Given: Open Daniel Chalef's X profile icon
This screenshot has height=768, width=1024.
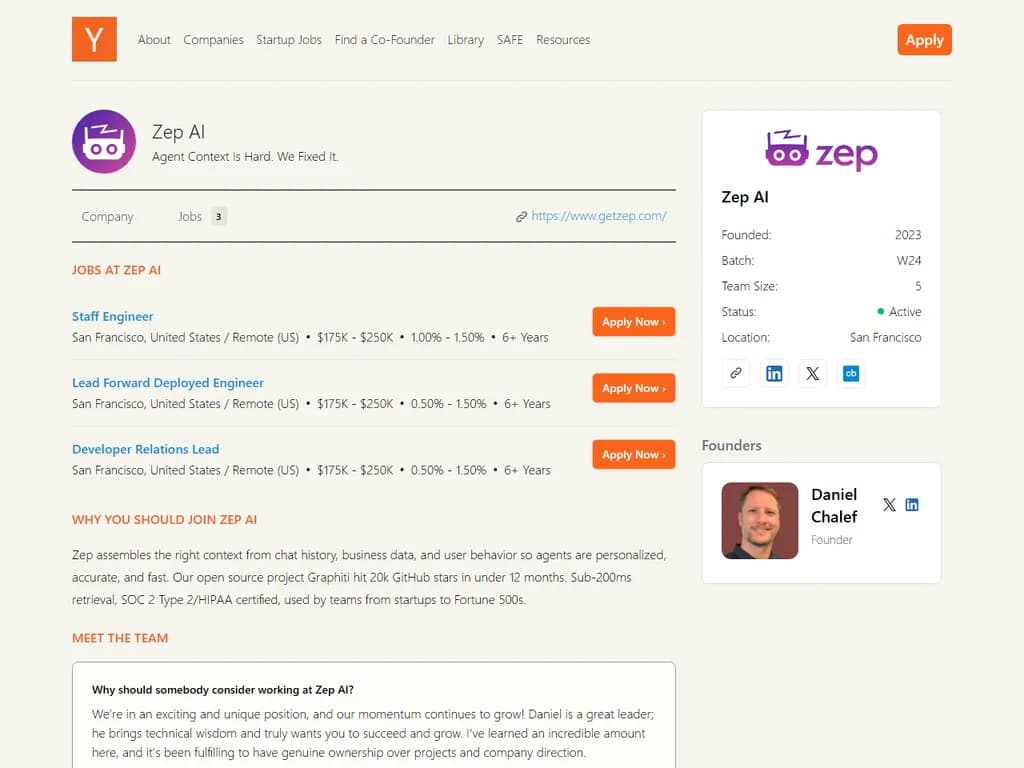Looking at the screenshot, I should coord(889,505).
